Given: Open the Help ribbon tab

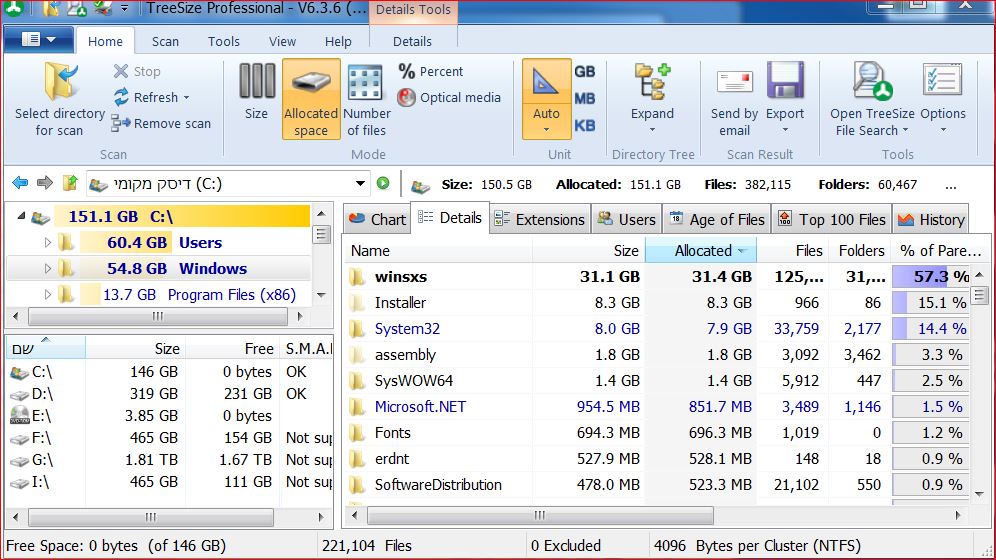Looking at the screenshot, I should pyautogui.click(x=338, y=41).
